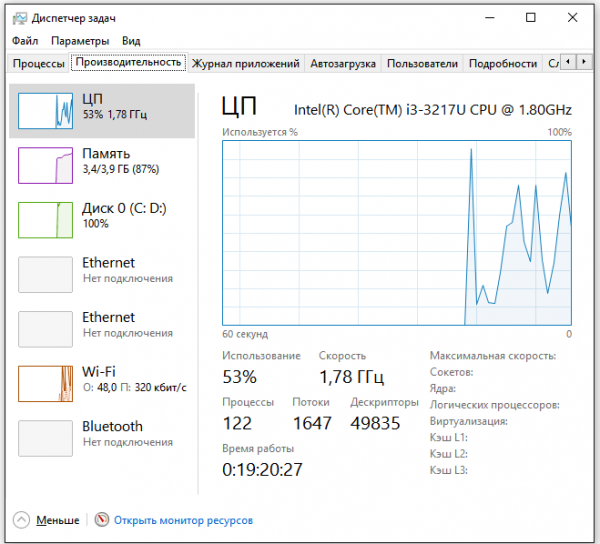Close the Task Manager window
The width and height of the screenshot is (600, 544).
[572, 18]
